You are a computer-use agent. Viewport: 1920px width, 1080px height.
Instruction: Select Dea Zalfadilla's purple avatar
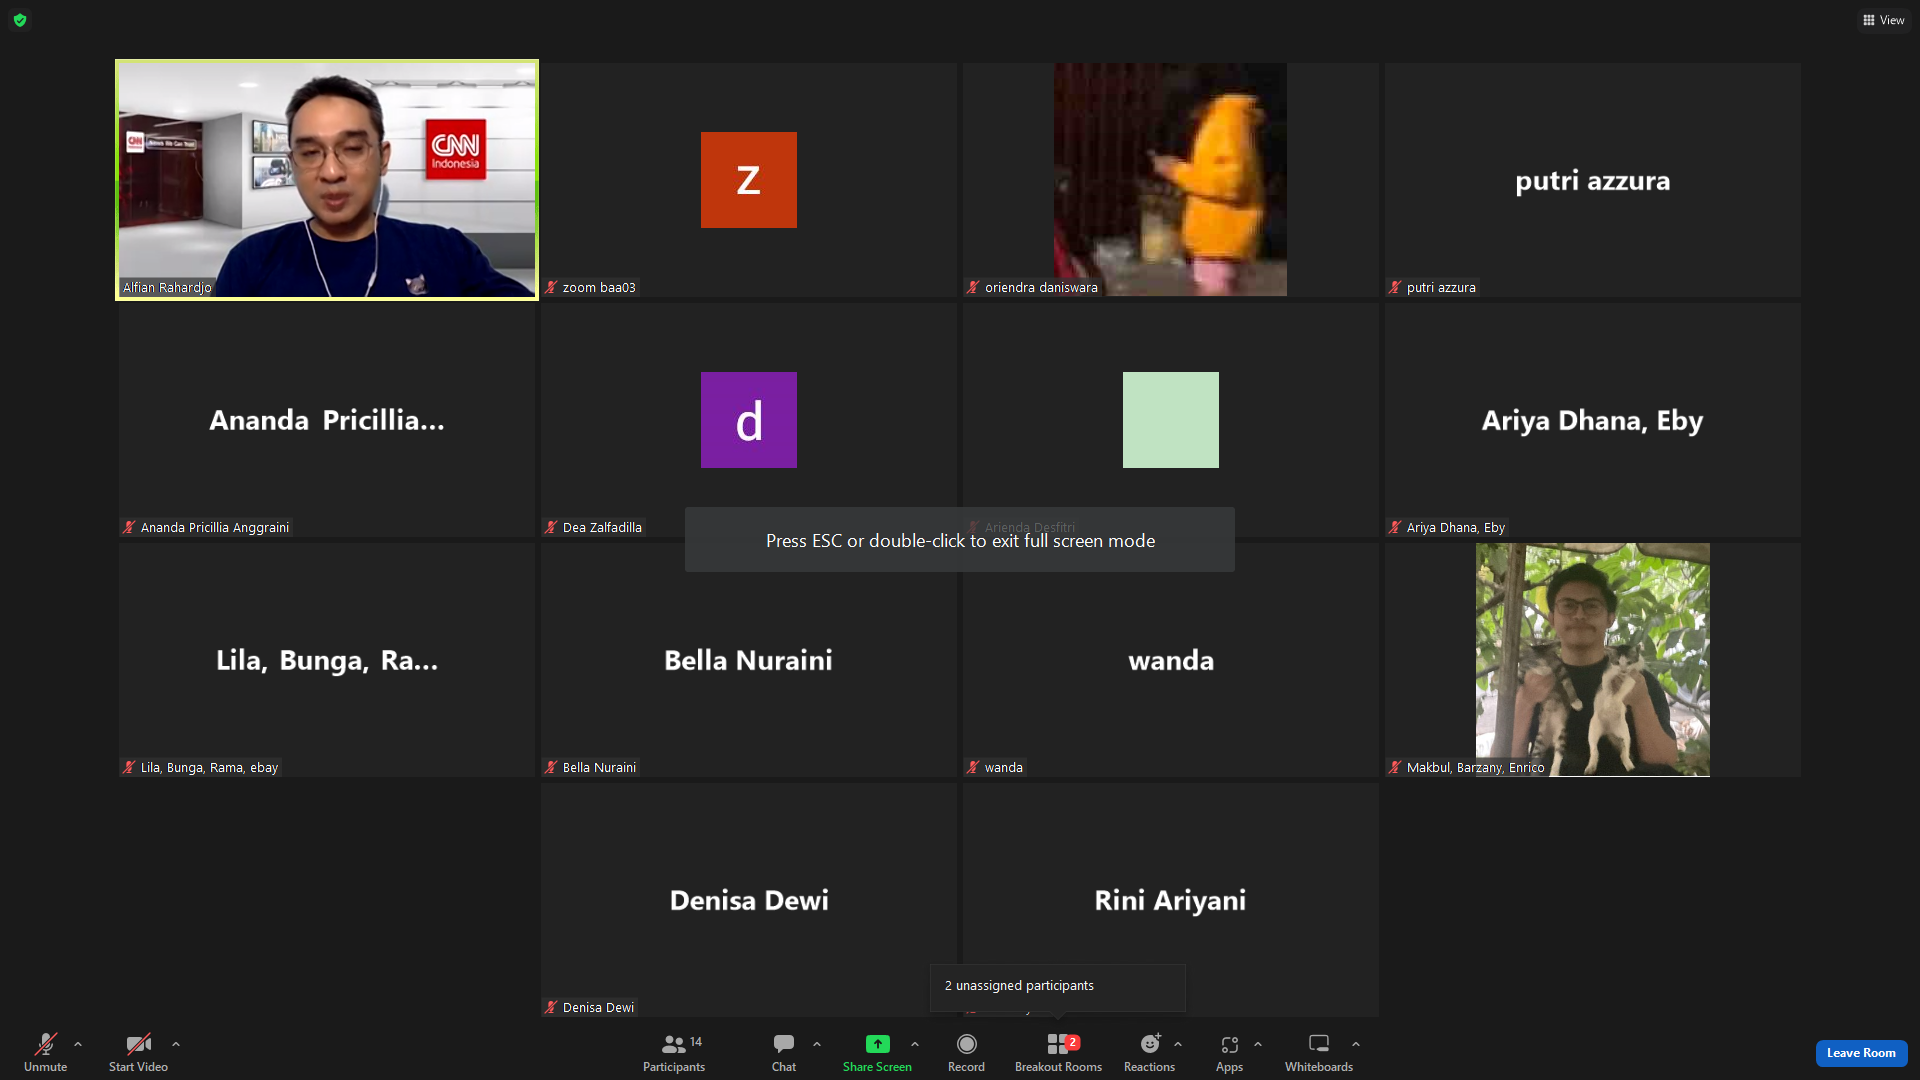click(749, 420)
